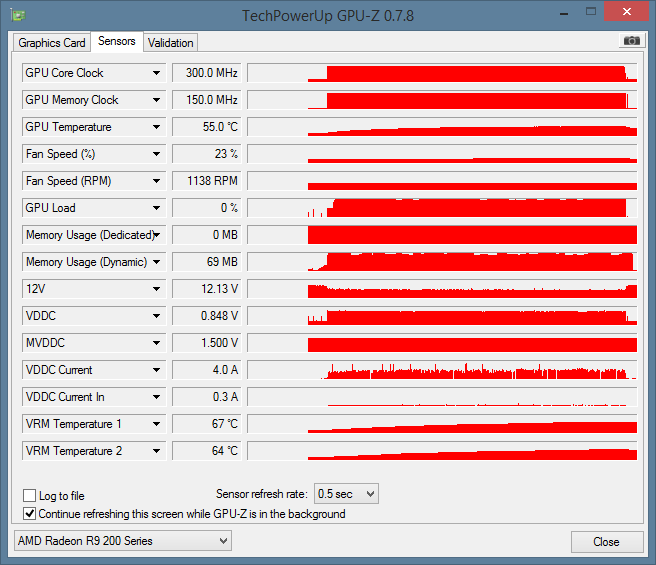Click the 1138 RPM fan speed value
656x565 pixels.
pos(207,181)
